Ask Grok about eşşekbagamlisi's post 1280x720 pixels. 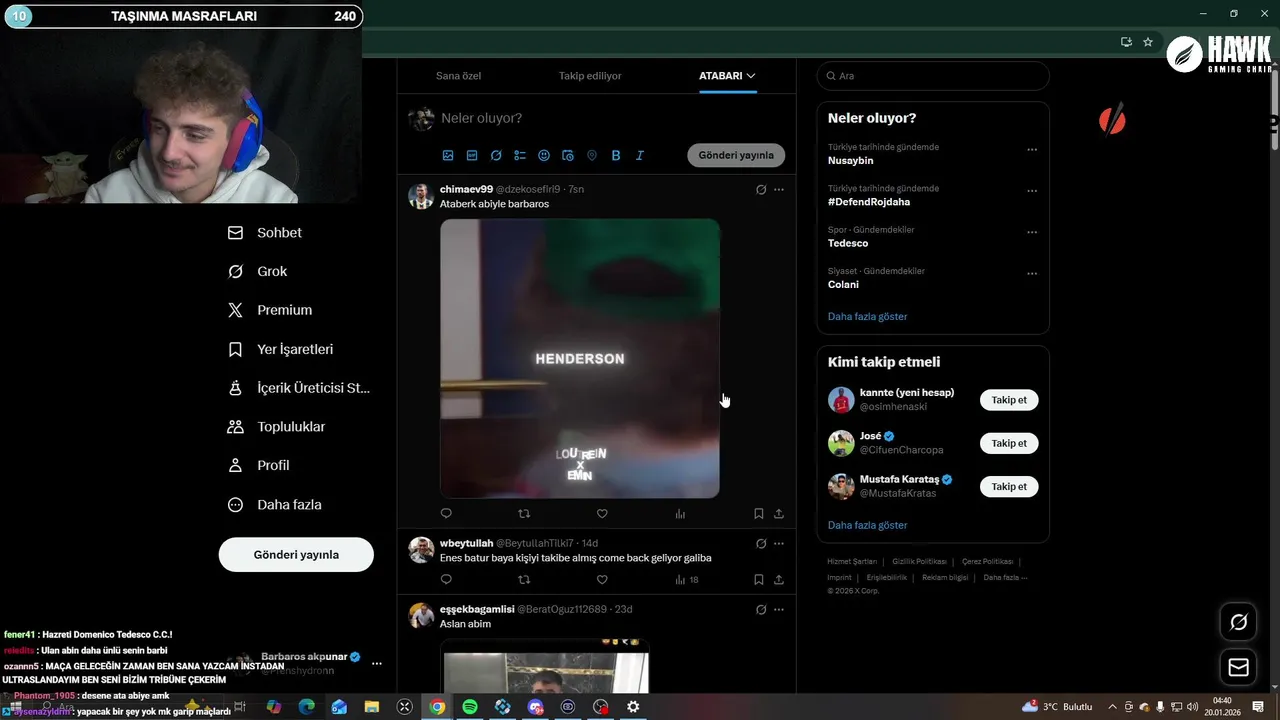[761, 609]
